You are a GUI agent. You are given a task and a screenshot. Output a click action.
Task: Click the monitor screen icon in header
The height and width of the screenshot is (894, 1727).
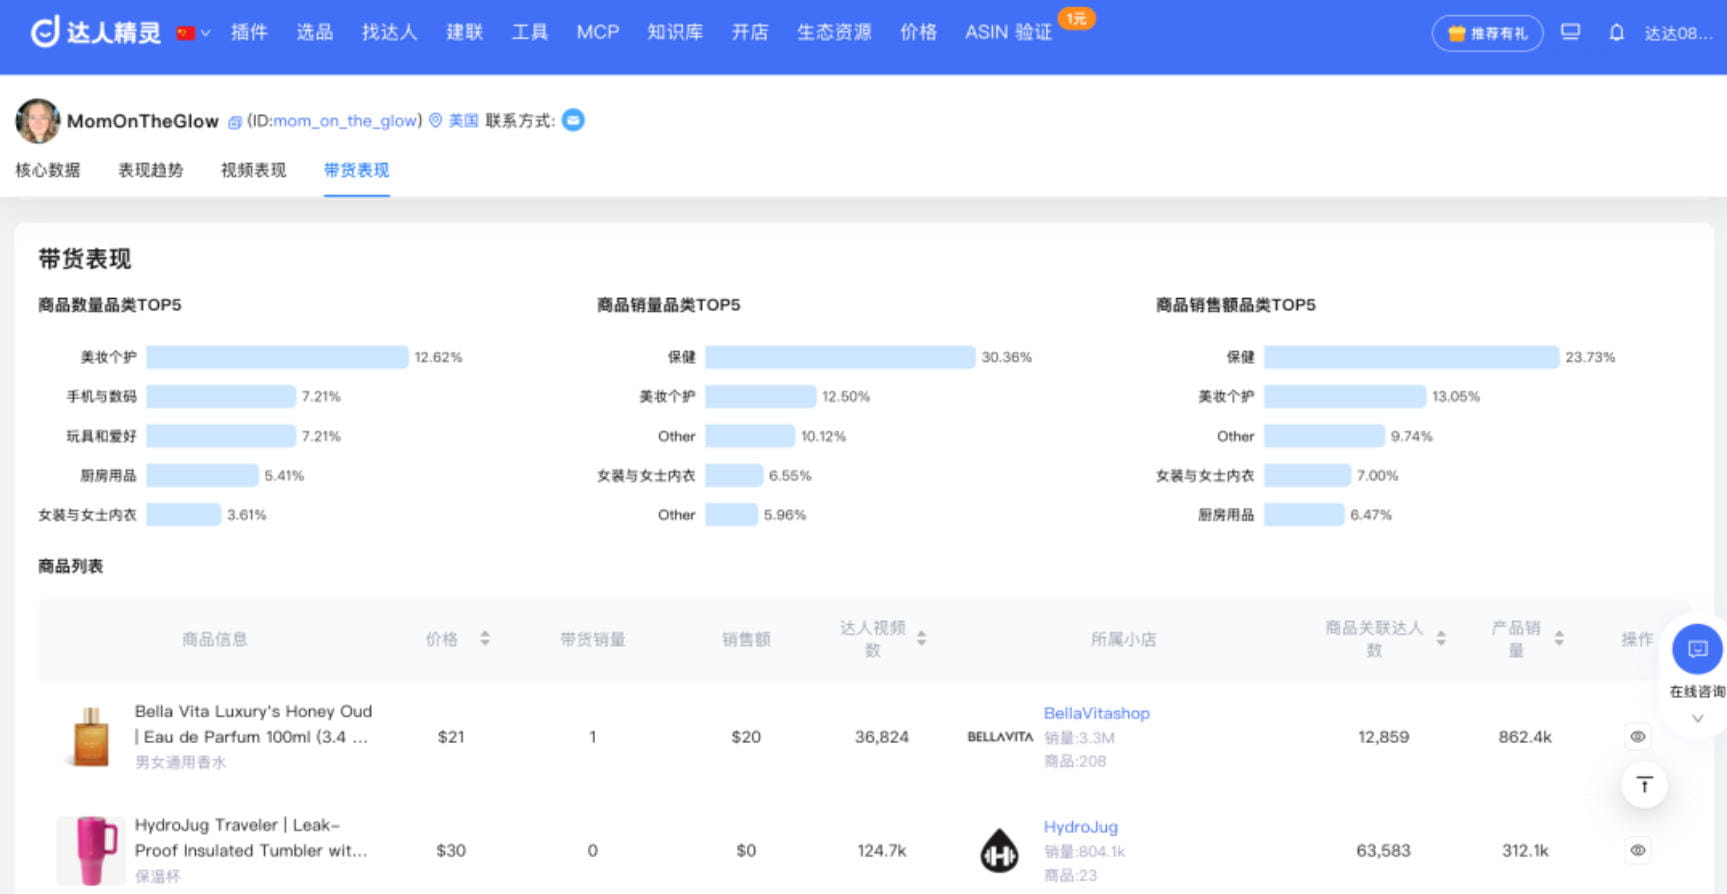pyautogui.click(x=1571, y=32)
